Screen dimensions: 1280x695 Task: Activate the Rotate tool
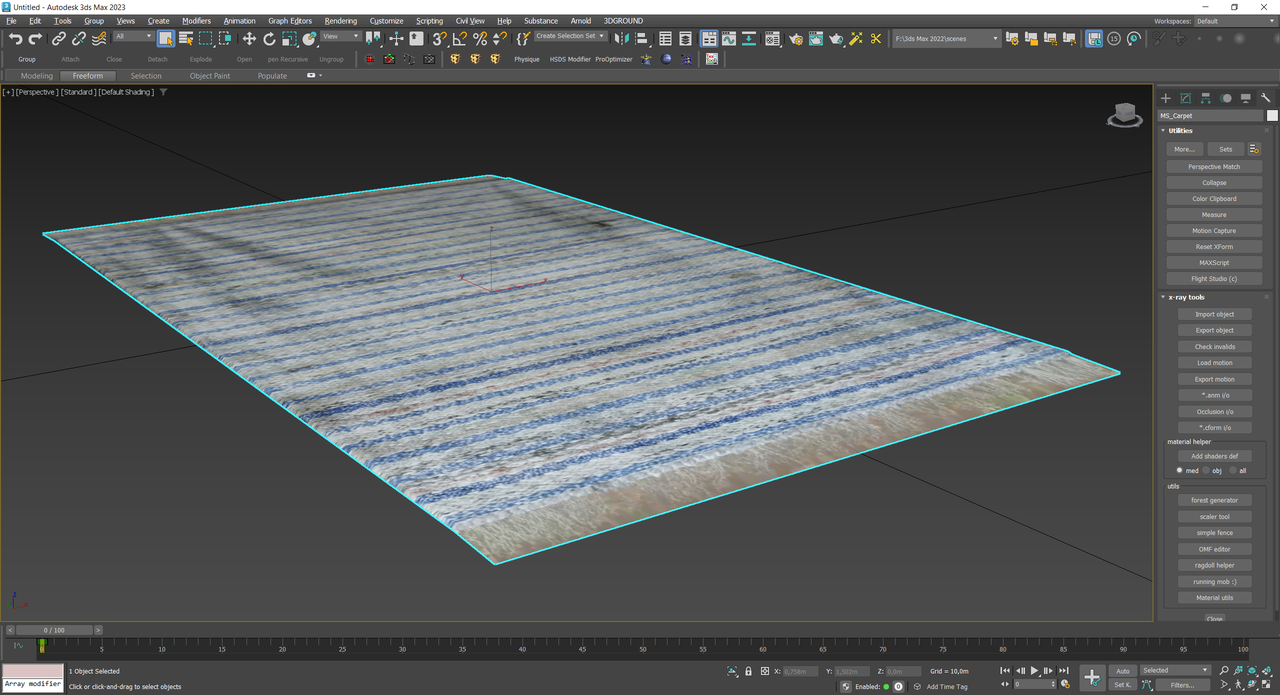point(269,39)
